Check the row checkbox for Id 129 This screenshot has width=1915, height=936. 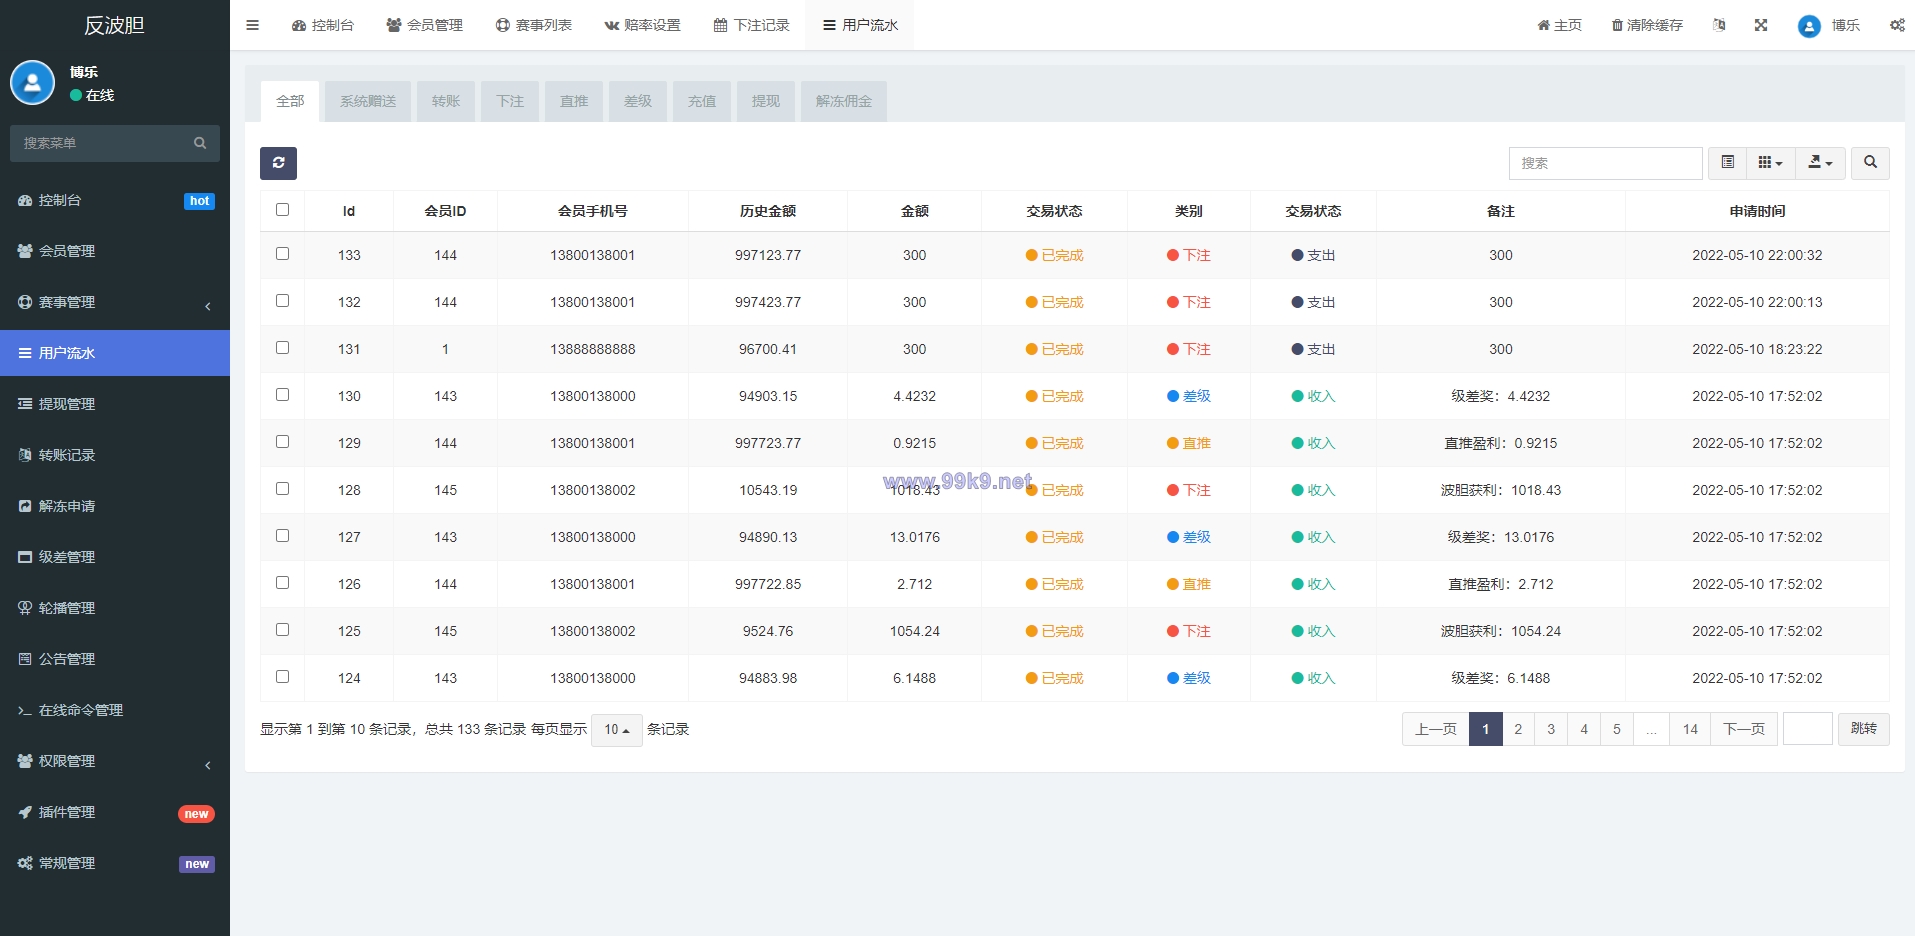pos(283,442)
